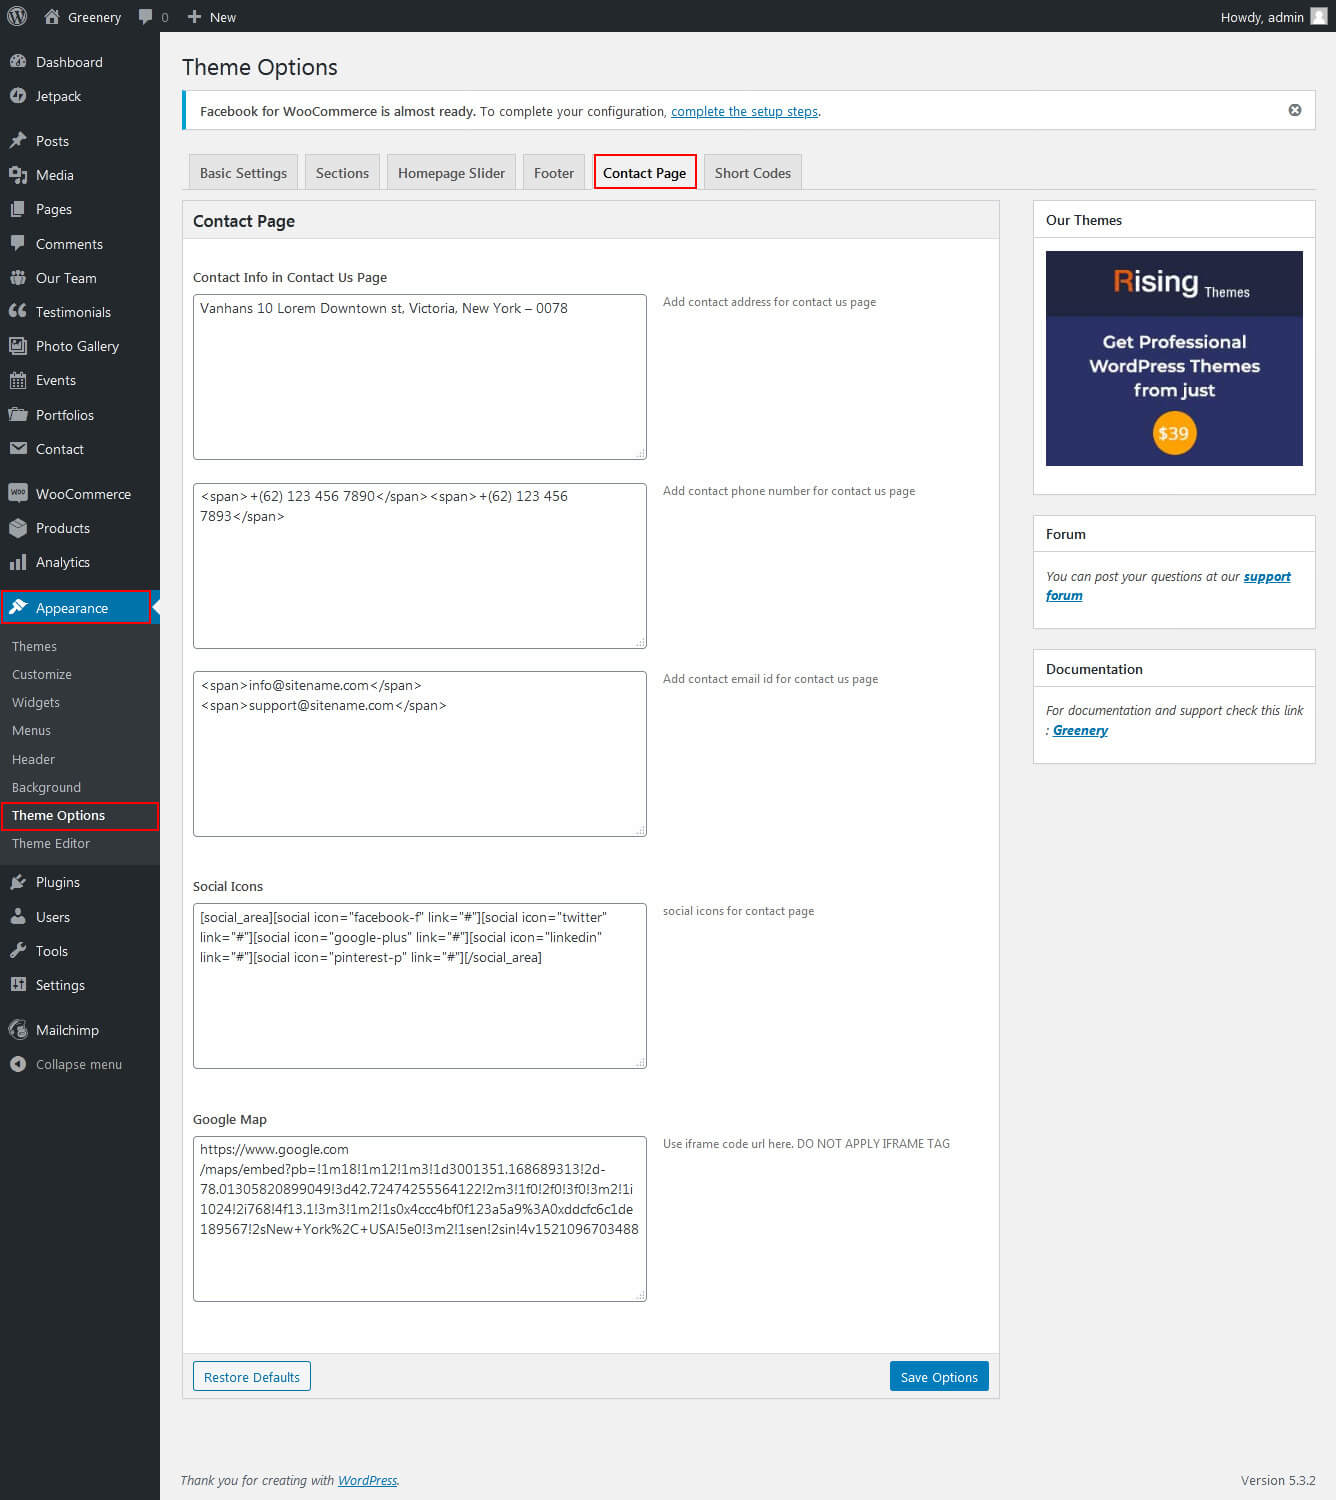The image size is (1336, 1500).
Task: Click the Rising Themes promotional banner
Action: tap(1173, 358)
